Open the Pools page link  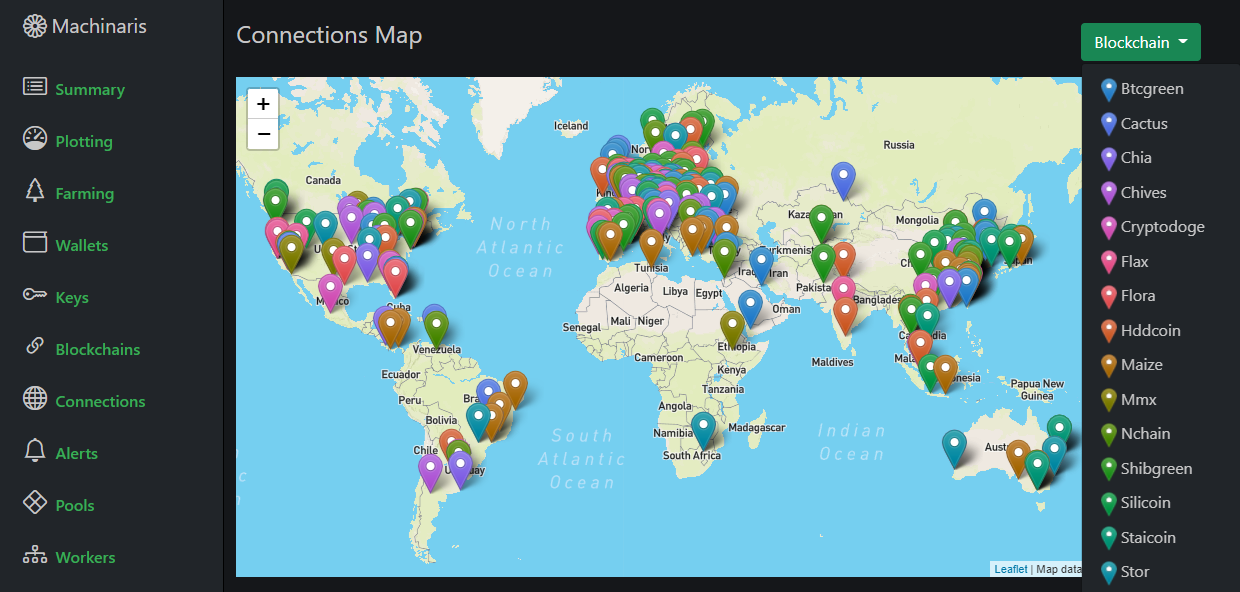(75, 505)
